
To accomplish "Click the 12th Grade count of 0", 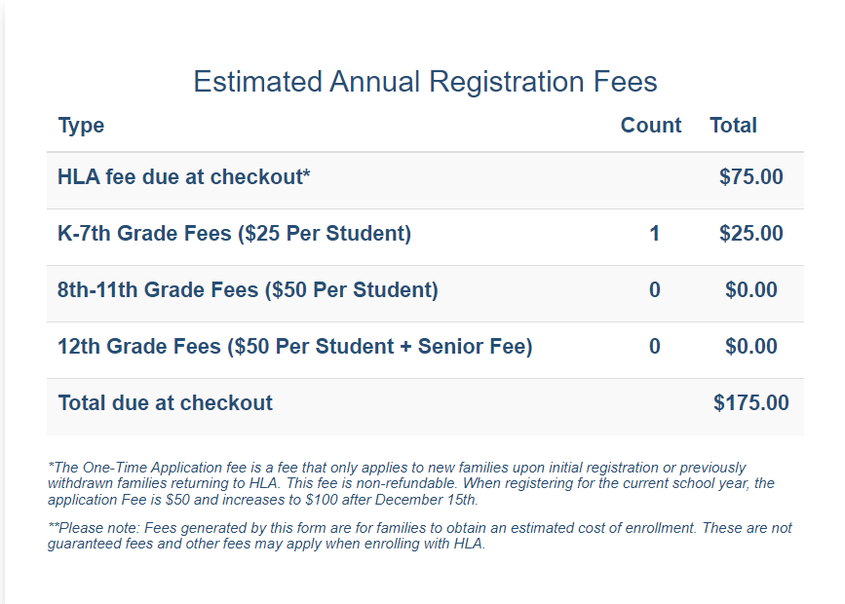I will [x=655, y=347].
